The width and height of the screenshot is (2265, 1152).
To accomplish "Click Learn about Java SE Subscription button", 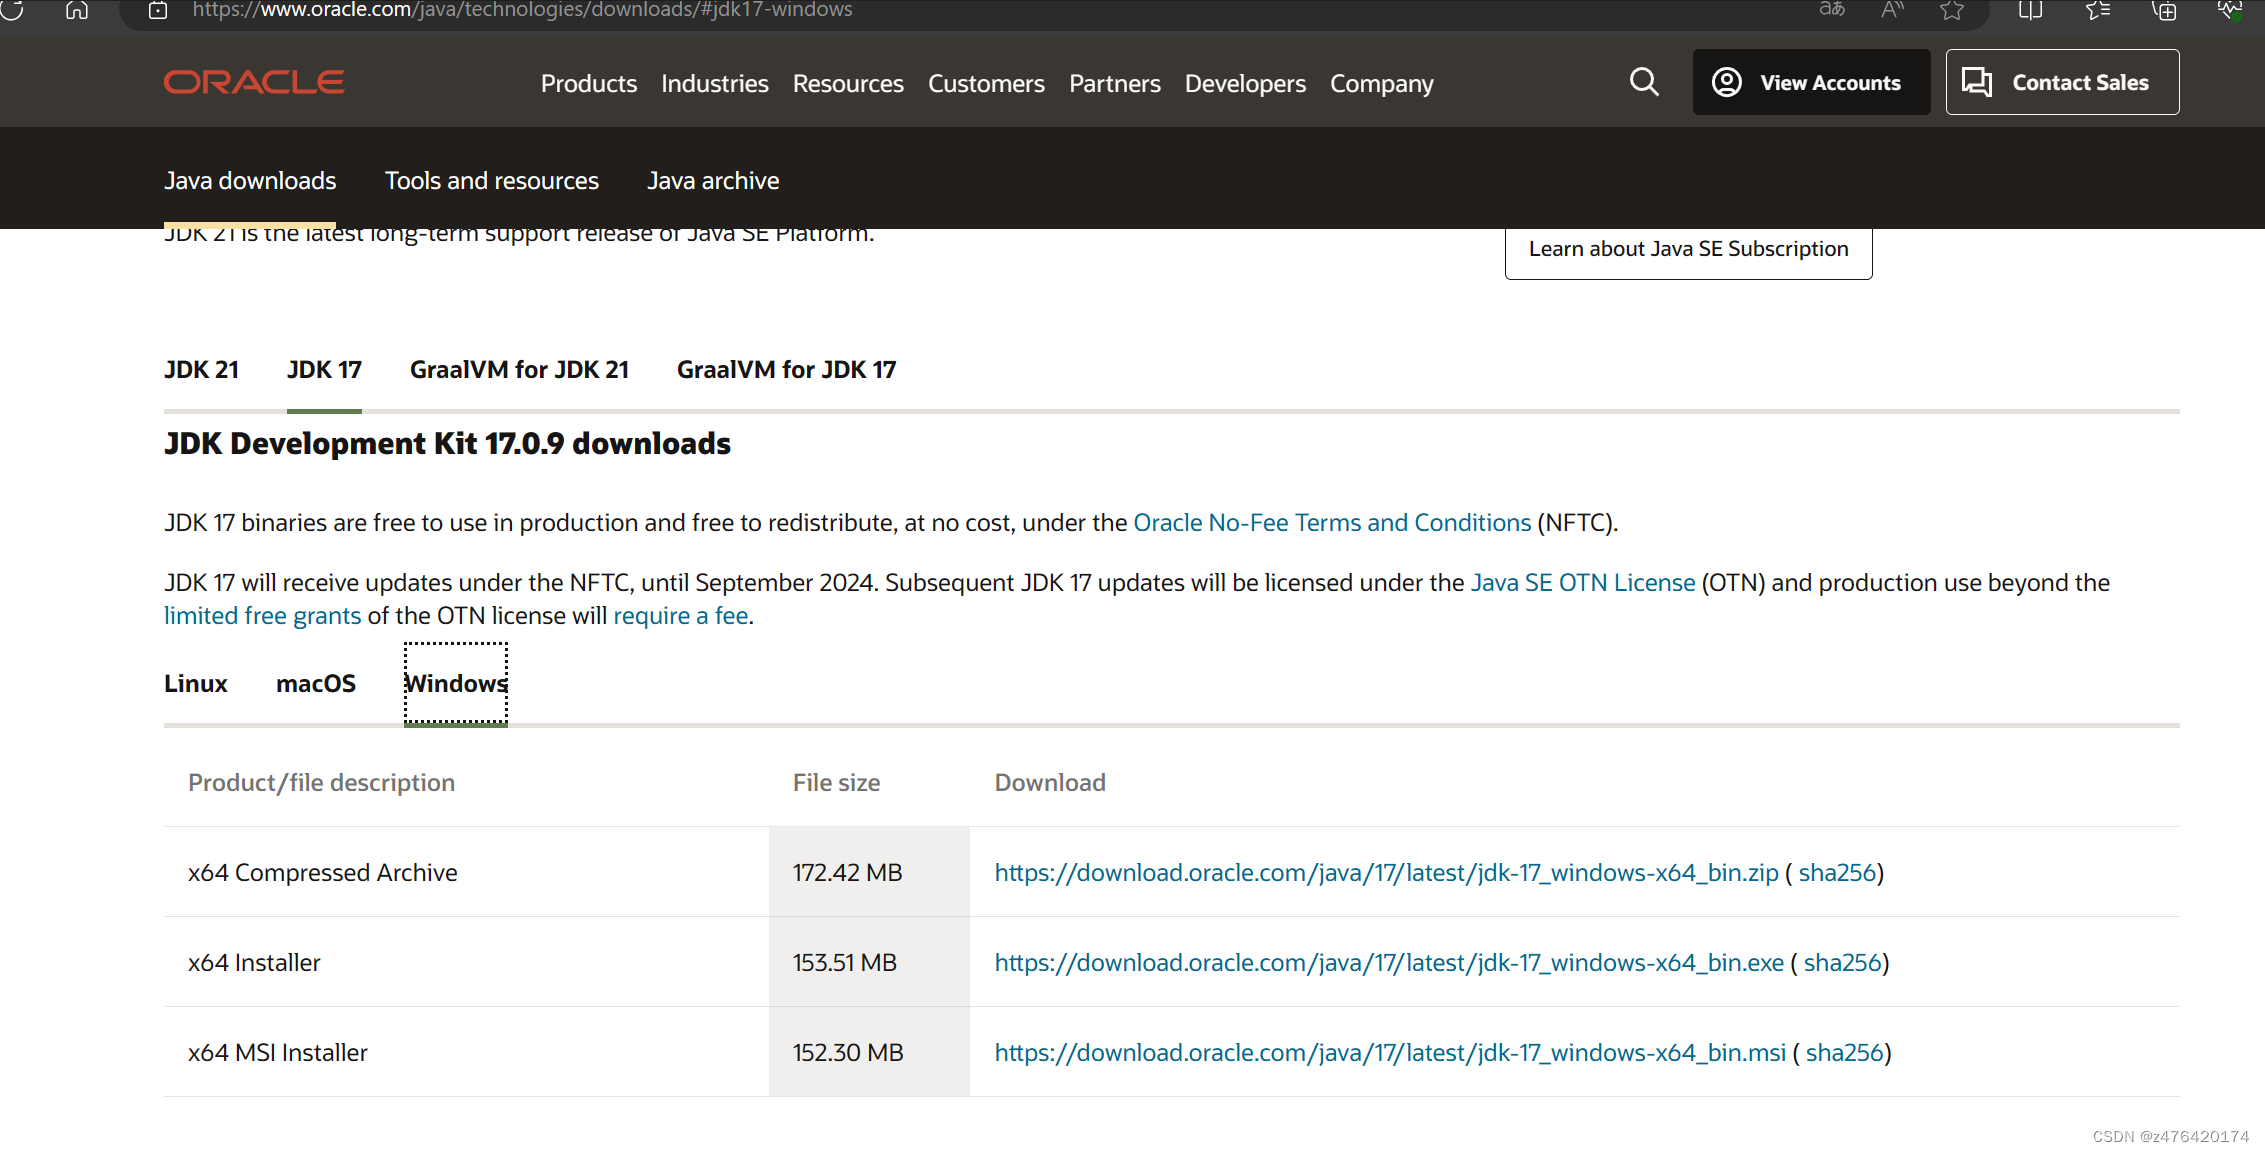I will 1688,249.
